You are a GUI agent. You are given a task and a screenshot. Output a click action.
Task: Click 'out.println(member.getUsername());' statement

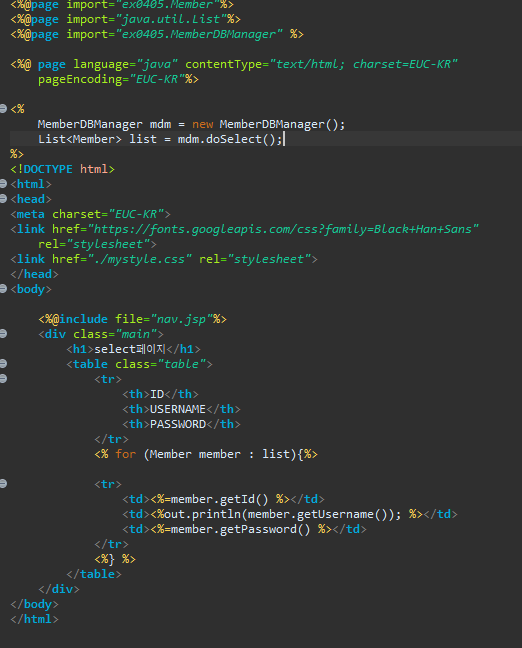(x=283, y=514)
